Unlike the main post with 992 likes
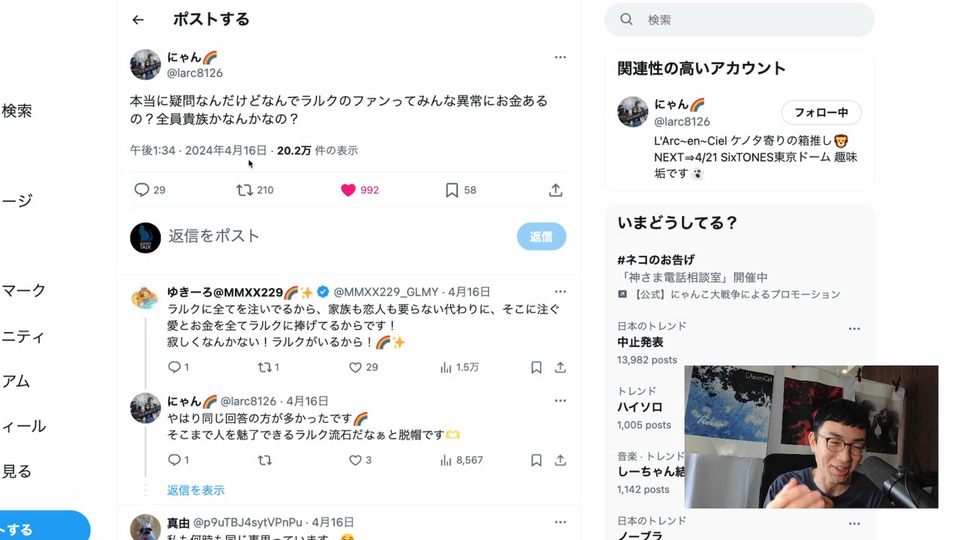Viewport: 960px width, 540px height. [348, 190]
